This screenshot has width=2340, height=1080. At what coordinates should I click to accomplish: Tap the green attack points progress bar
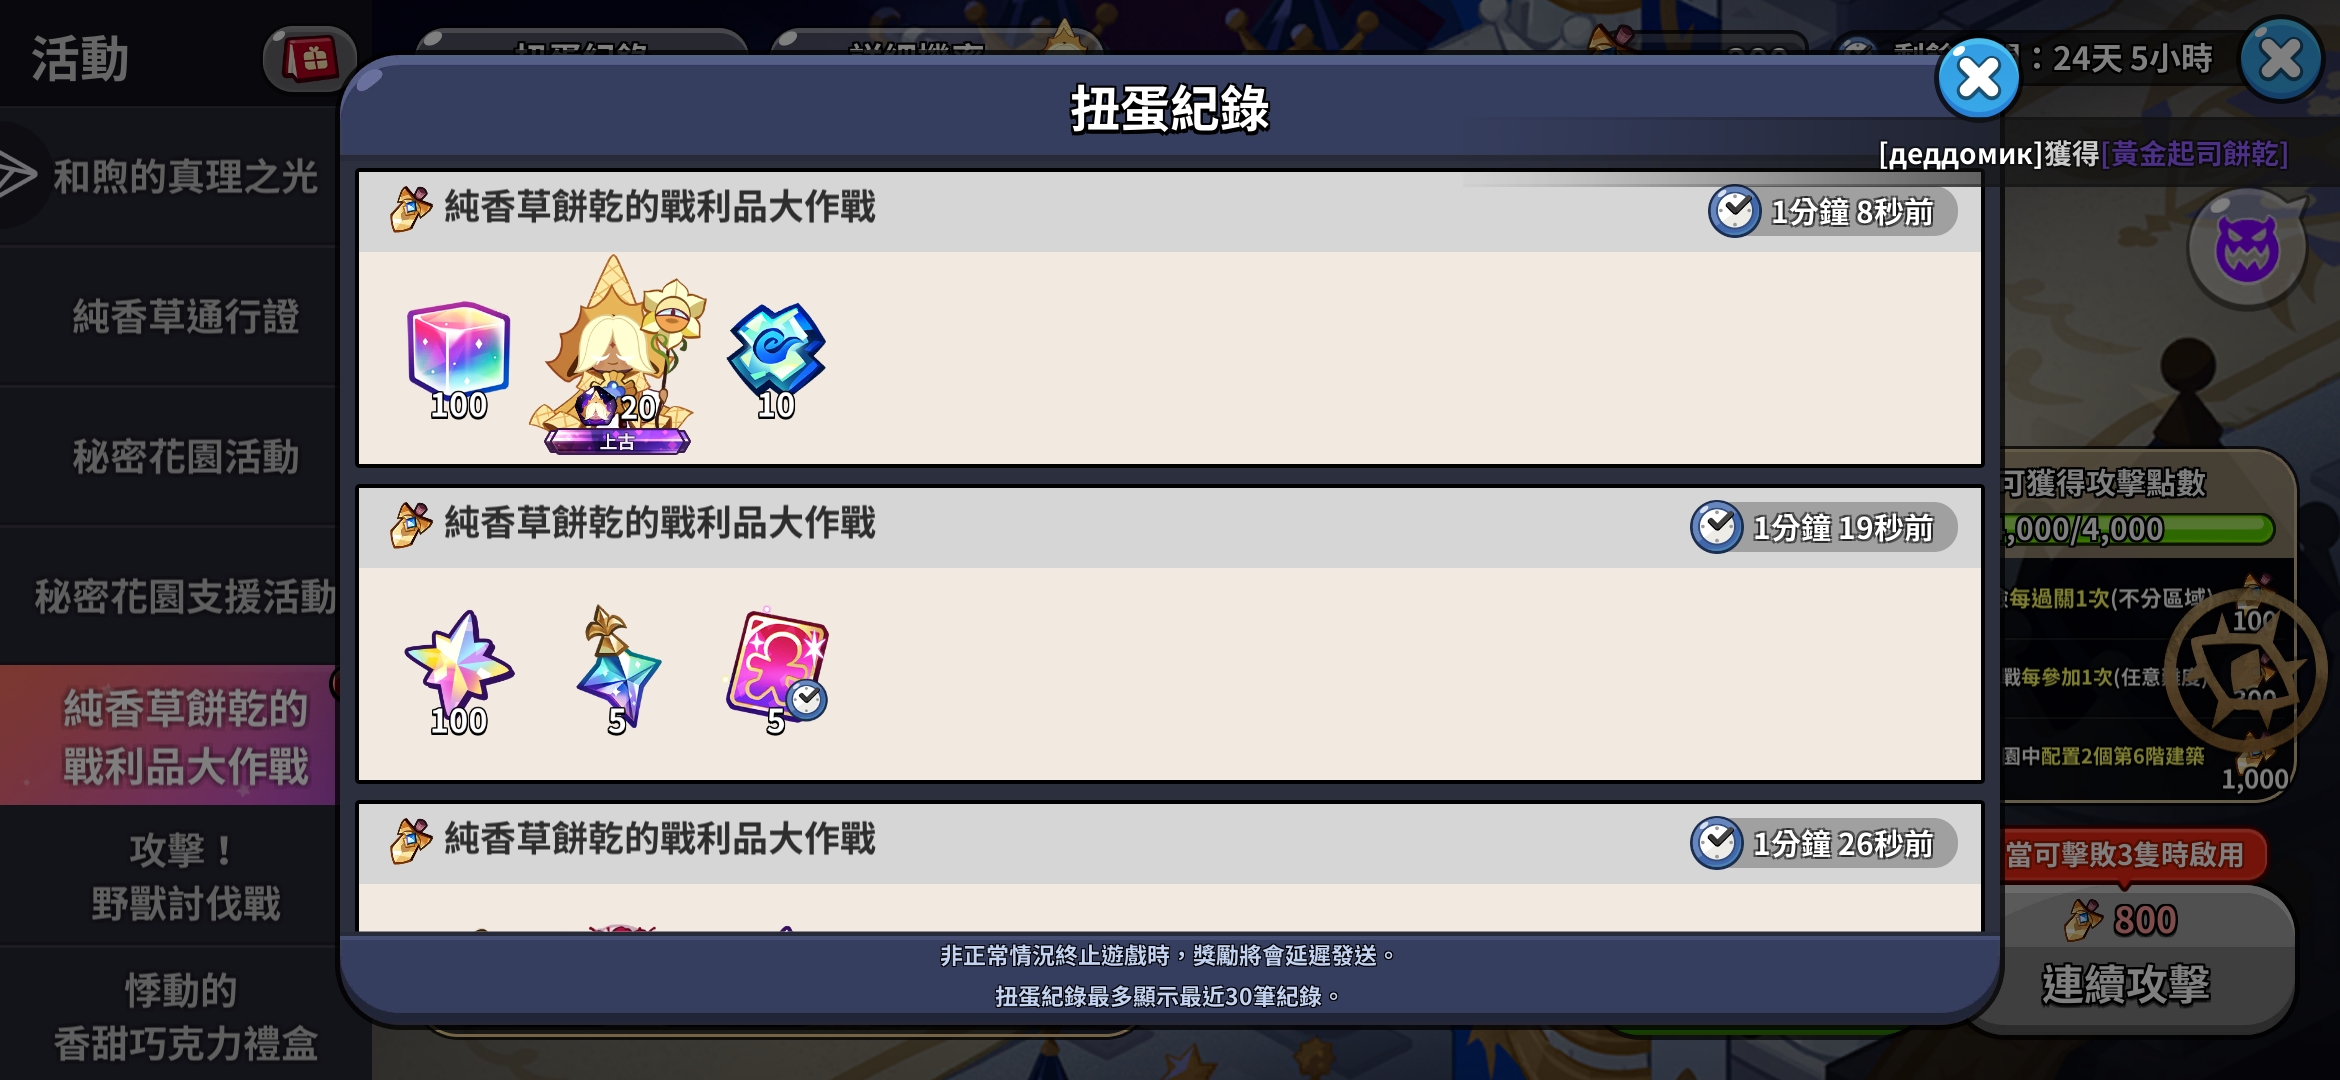[x=2136, y=529]
